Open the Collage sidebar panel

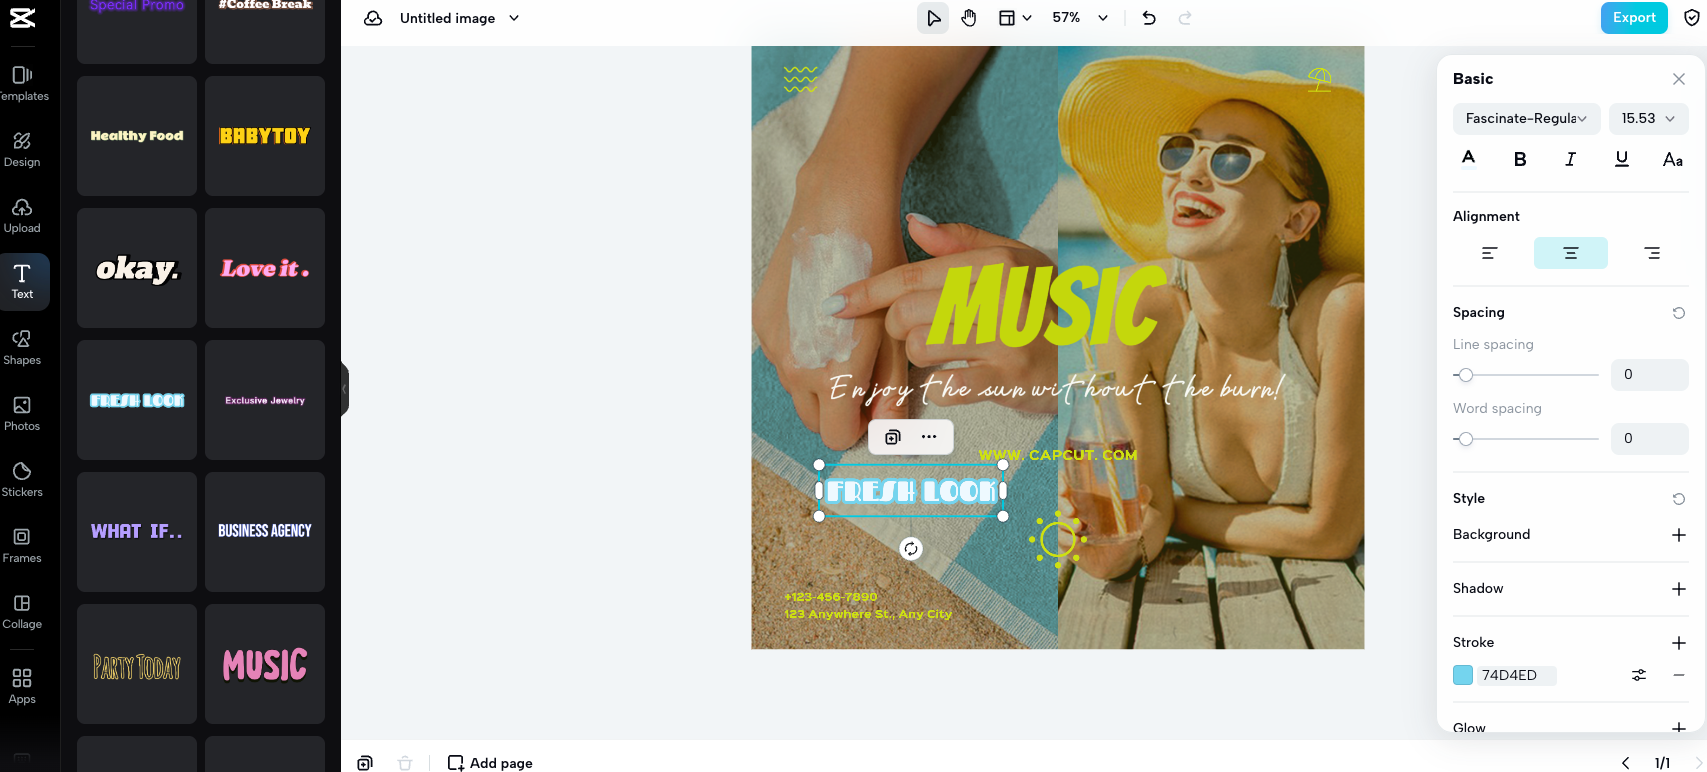coord(22,611)
